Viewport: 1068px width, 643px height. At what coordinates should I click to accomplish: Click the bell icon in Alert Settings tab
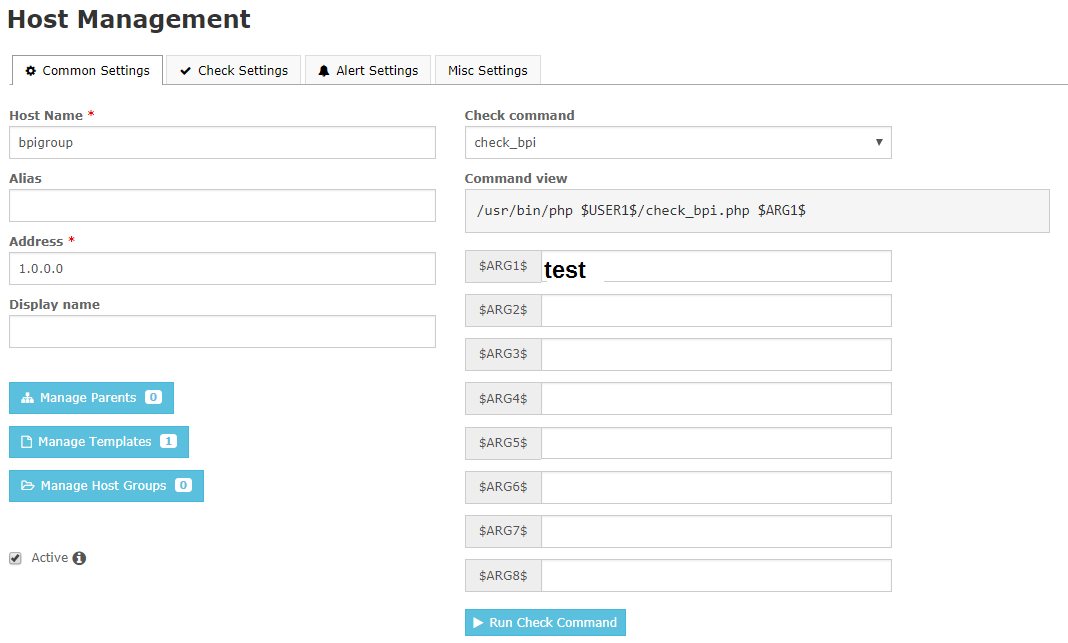tap(324, 71)
